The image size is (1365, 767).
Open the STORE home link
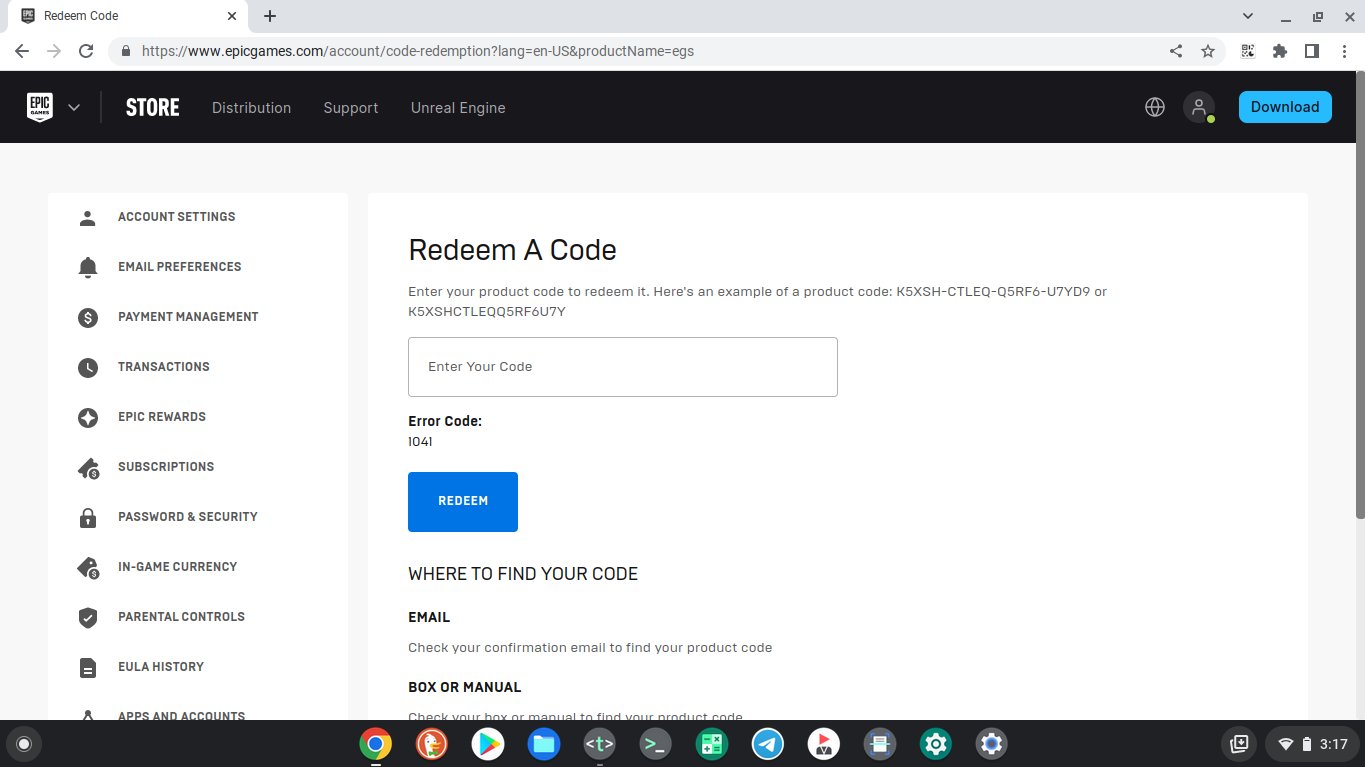153,108
